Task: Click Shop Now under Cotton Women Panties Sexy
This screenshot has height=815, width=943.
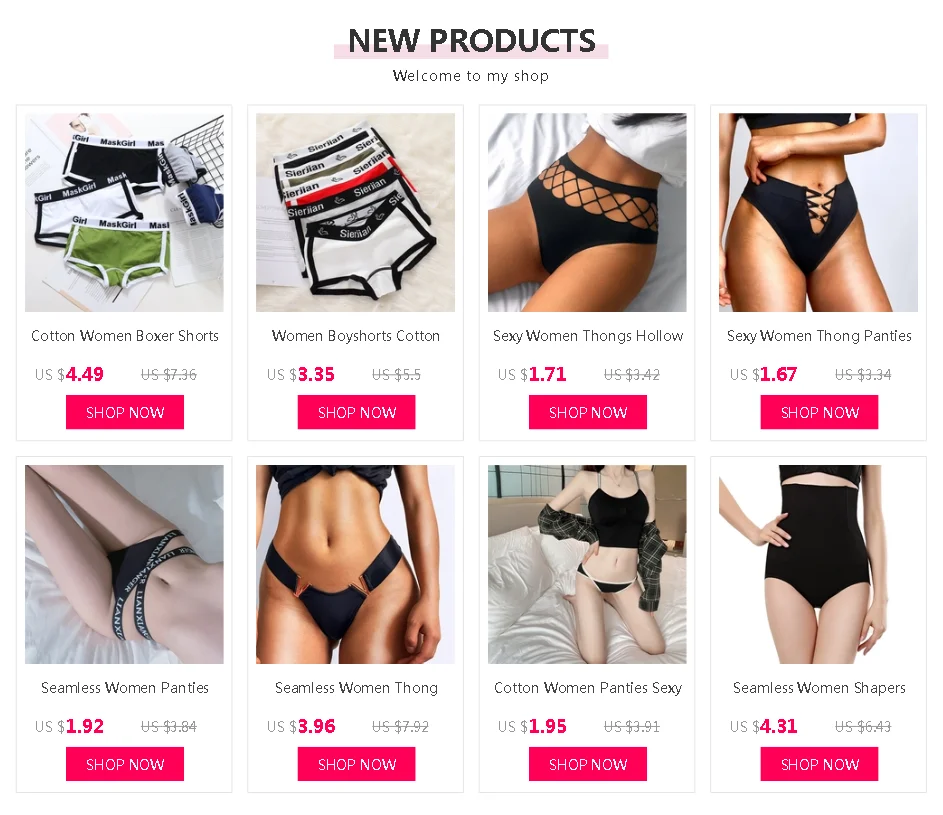Action: 588,764
